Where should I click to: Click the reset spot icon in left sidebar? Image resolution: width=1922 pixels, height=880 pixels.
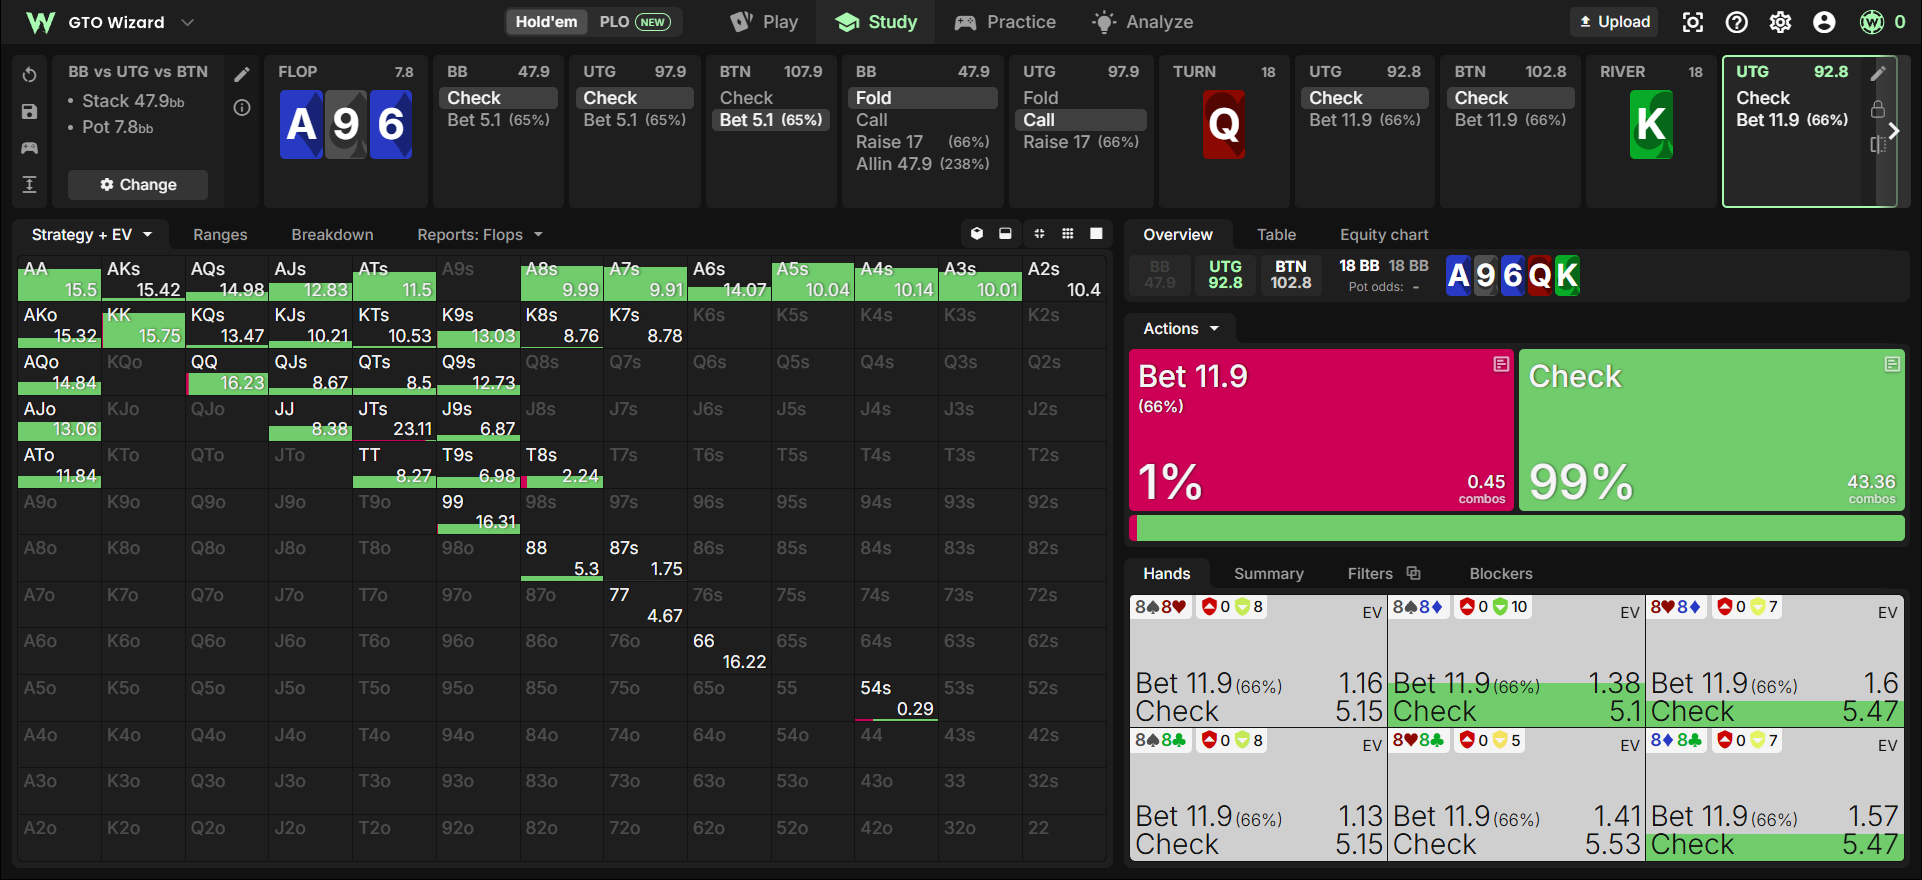[x=30, y=75]
